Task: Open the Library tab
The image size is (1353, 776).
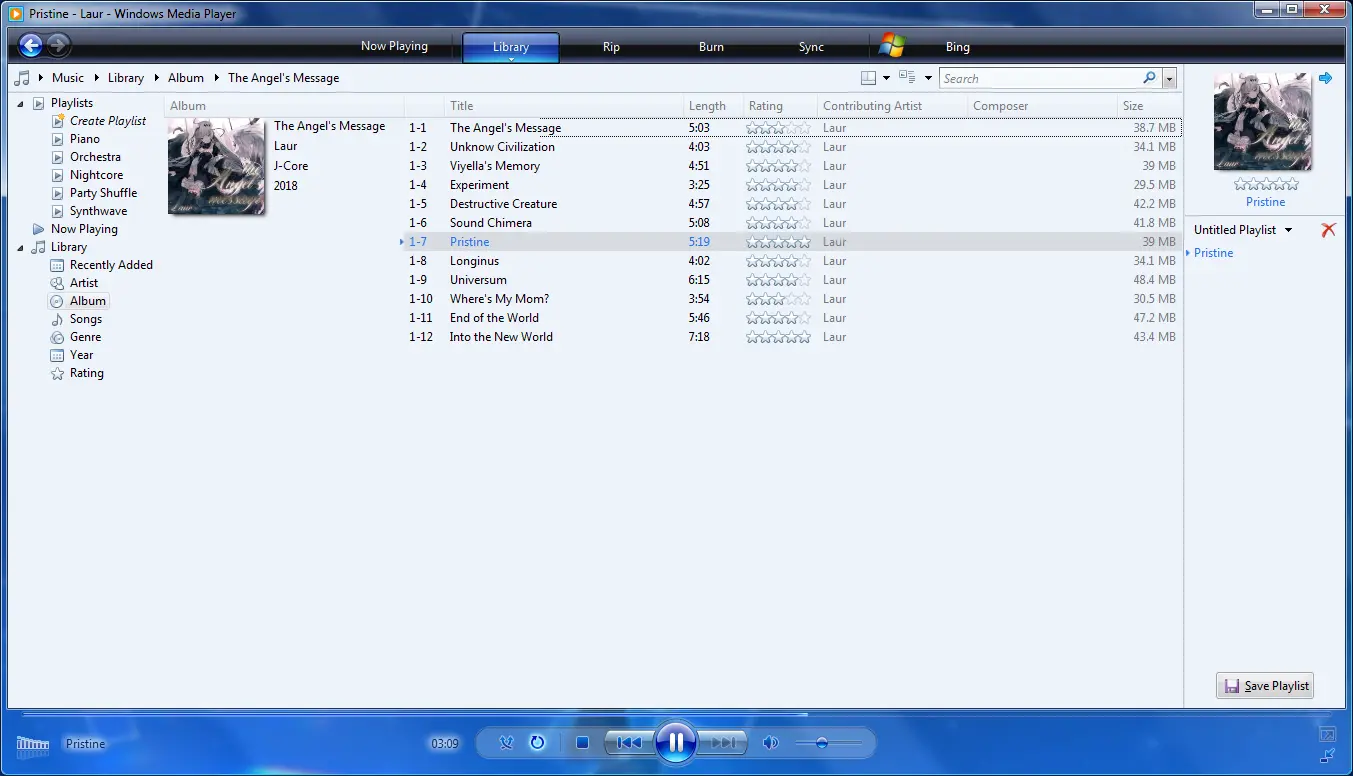Action: click(511, 47)
